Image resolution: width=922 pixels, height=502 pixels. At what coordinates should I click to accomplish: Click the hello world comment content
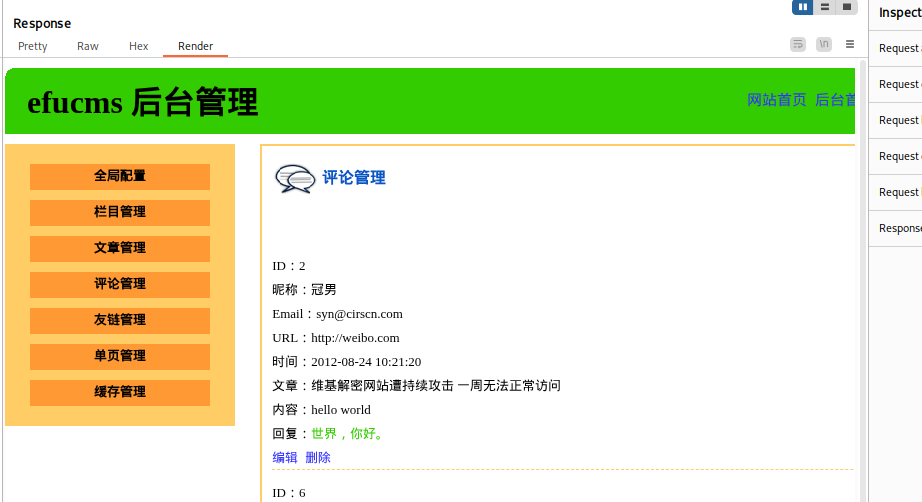[x=340, y=410]
